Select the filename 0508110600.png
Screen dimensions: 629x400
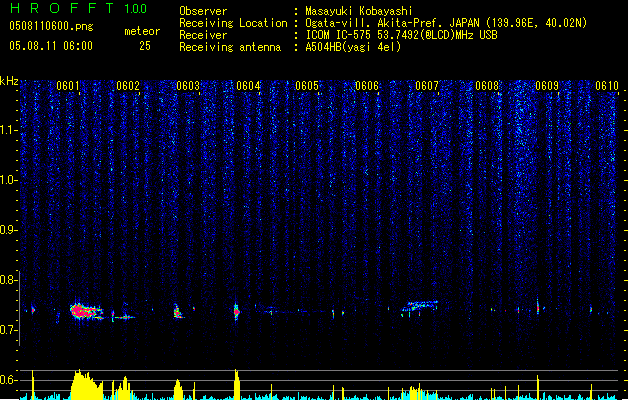[x=51, y=26]
